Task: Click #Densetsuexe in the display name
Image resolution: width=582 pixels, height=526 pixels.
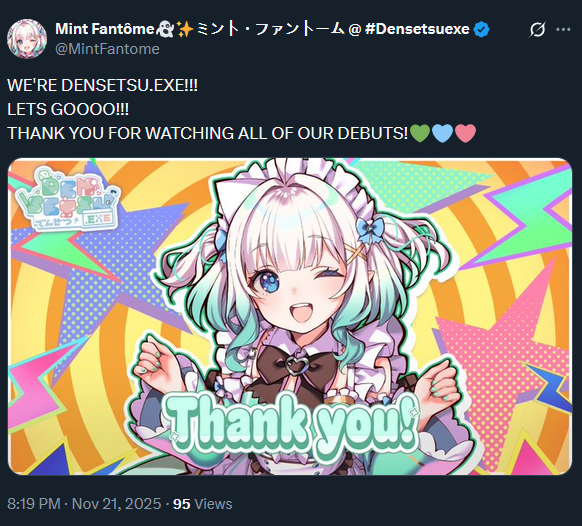Action: [x=417, y=29]
